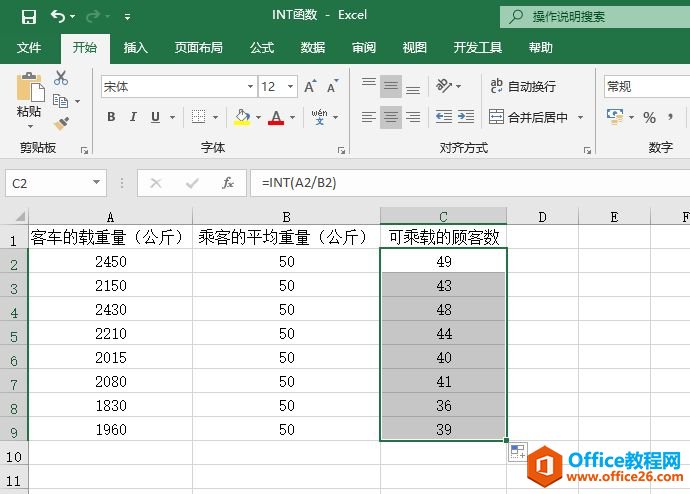Toggle Bold formatting

pos(111,117)
